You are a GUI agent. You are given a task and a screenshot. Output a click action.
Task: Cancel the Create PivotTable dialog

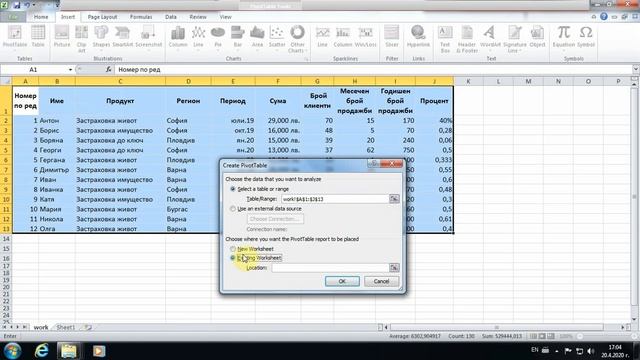tap(381, 281)
